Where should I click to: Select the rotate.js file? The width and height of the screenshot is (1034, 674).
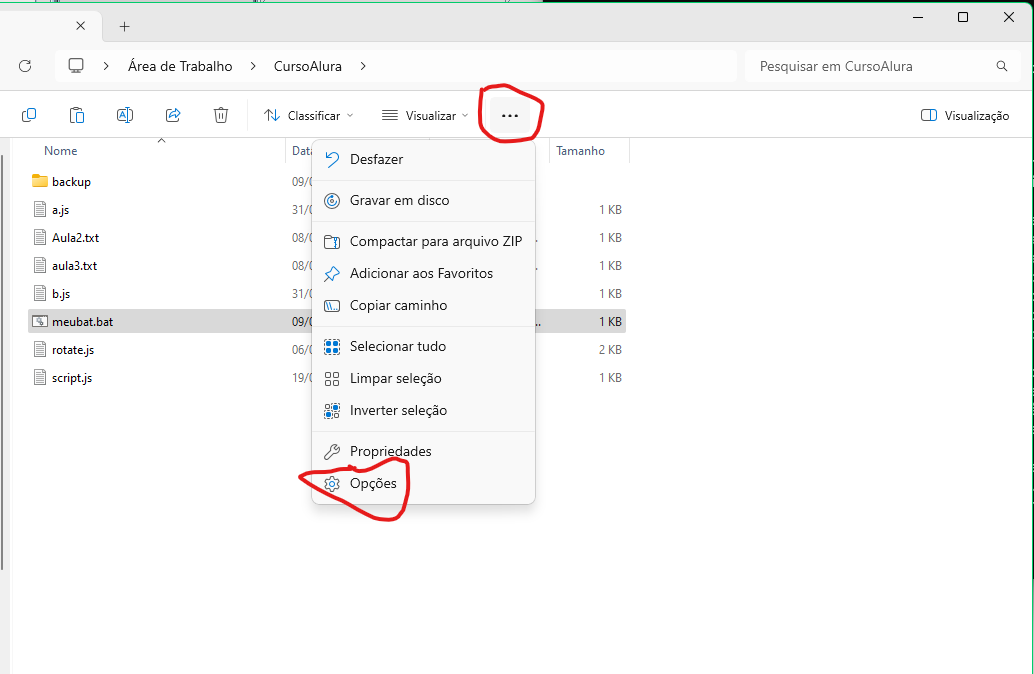73,350
